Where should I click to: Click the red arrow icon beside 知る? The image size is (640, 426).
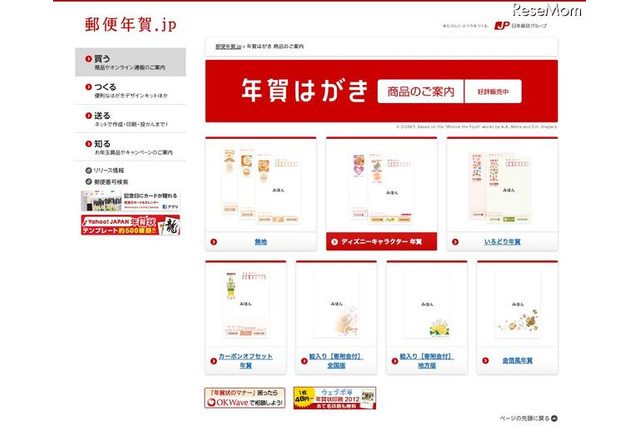pos(88,144)
